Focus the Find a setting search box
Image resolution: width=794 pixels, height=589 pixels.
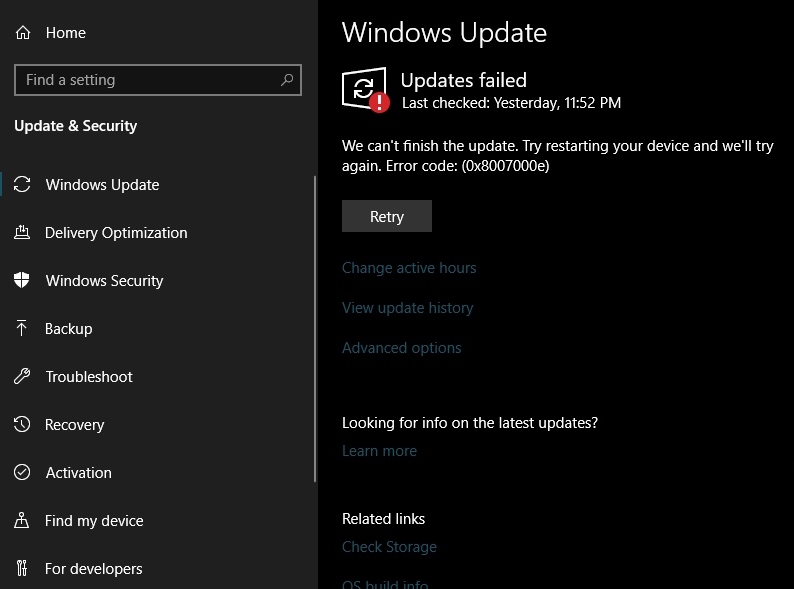(x=158, y=80)
